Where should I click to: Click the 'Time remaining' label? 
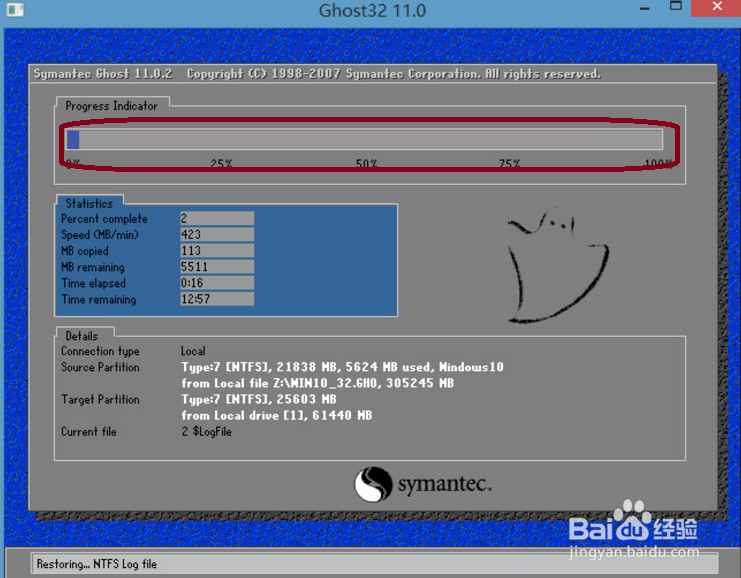(99, 299)
